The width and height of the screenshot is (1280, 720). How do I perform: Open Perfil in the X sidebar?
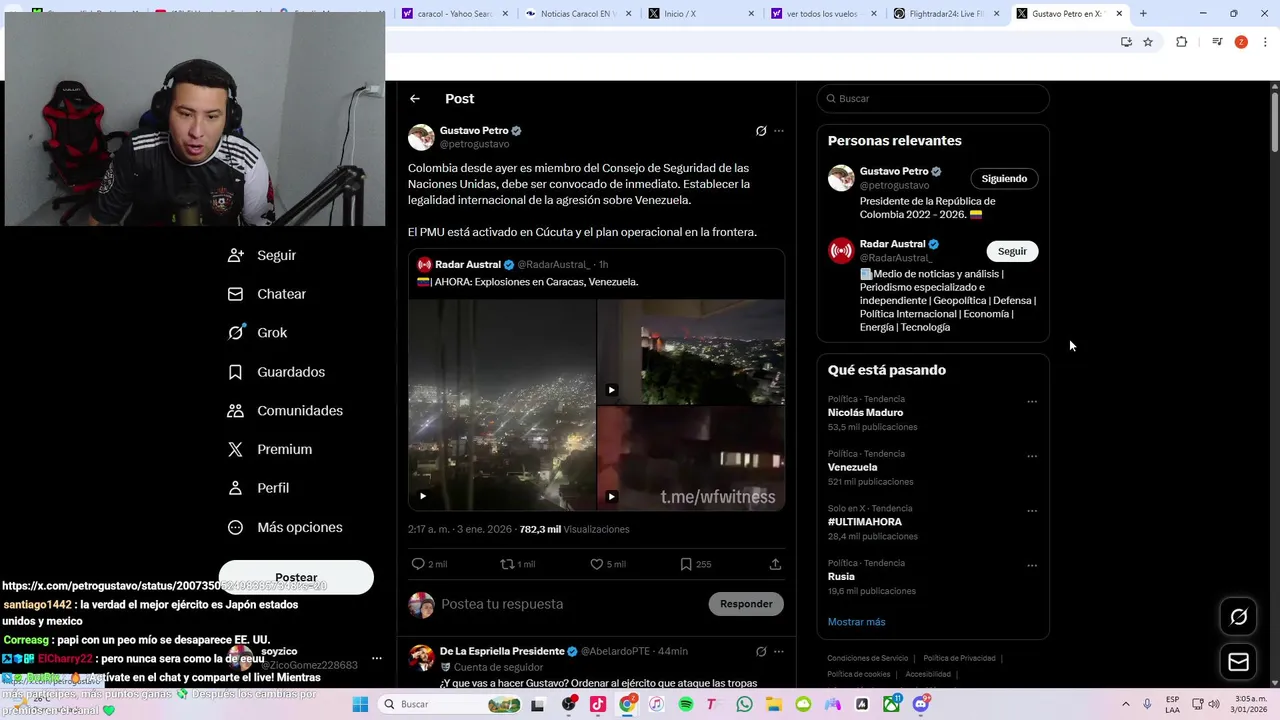point(258,488)
